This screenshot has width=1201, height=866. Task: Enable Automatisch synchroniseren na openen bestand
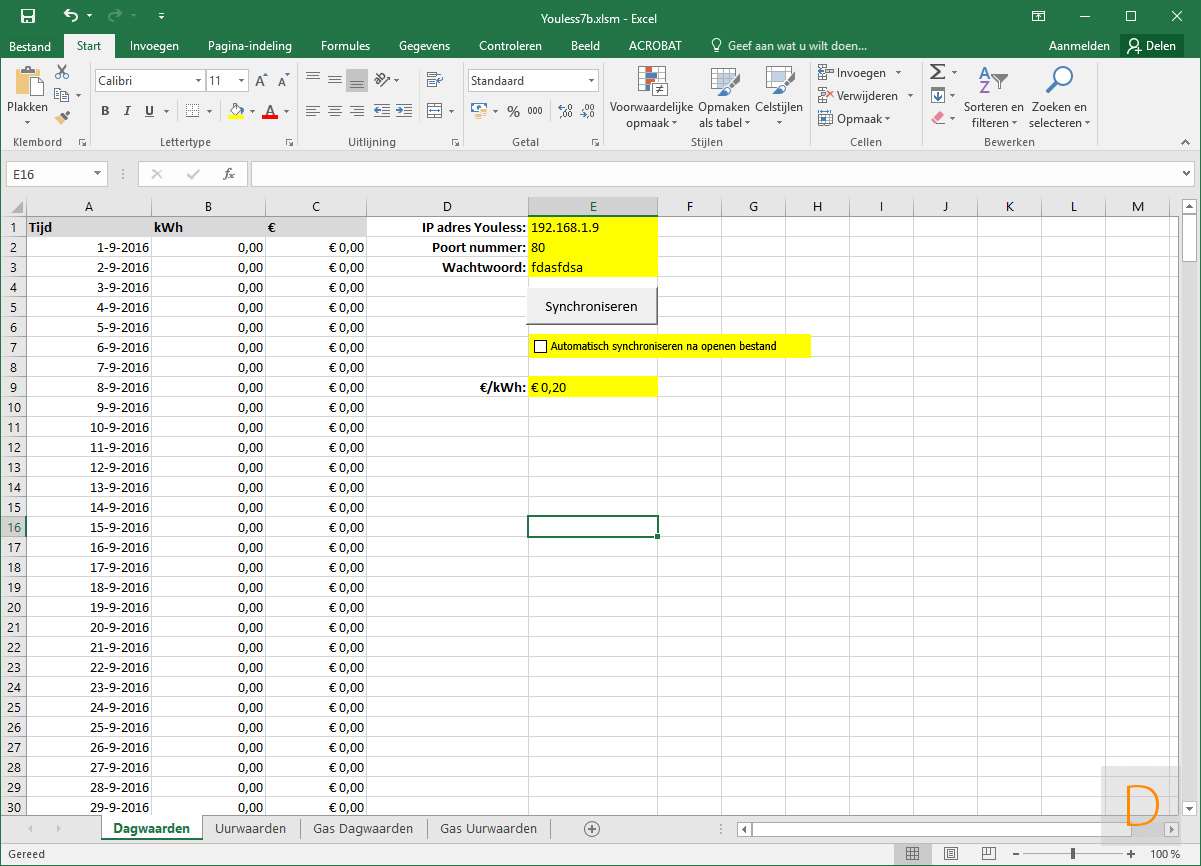pyautogui.click(x=542, y=347)
